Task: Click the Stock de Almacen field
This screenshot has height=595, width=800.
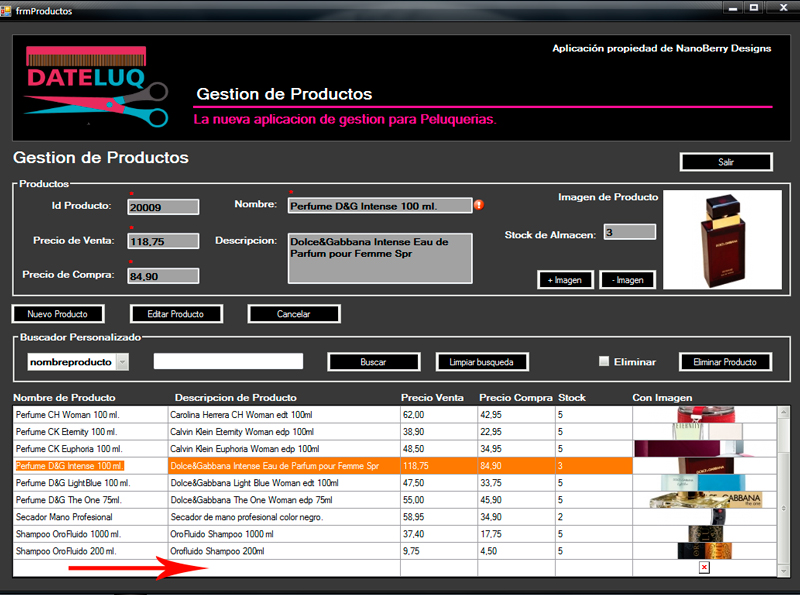Action: [x=630, y=232]
